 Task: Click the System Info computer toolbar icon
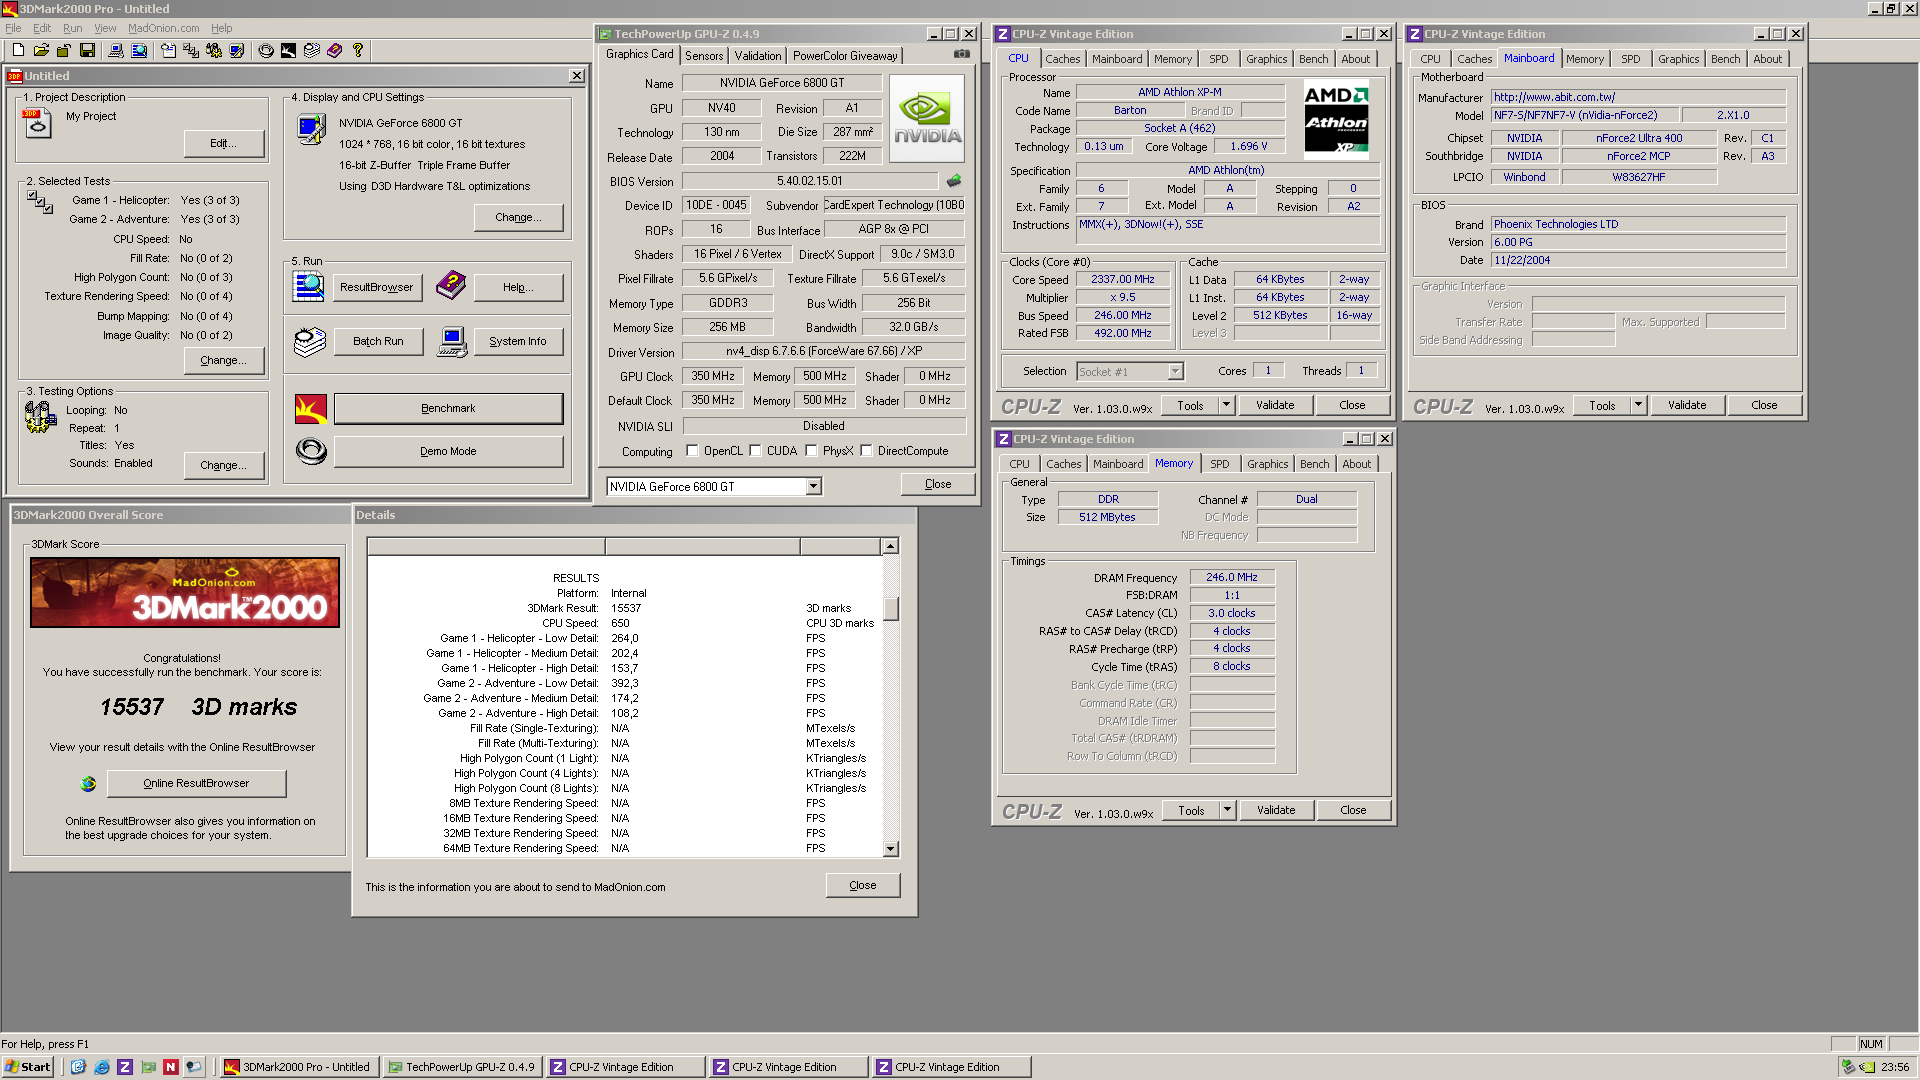click(116, 50)
